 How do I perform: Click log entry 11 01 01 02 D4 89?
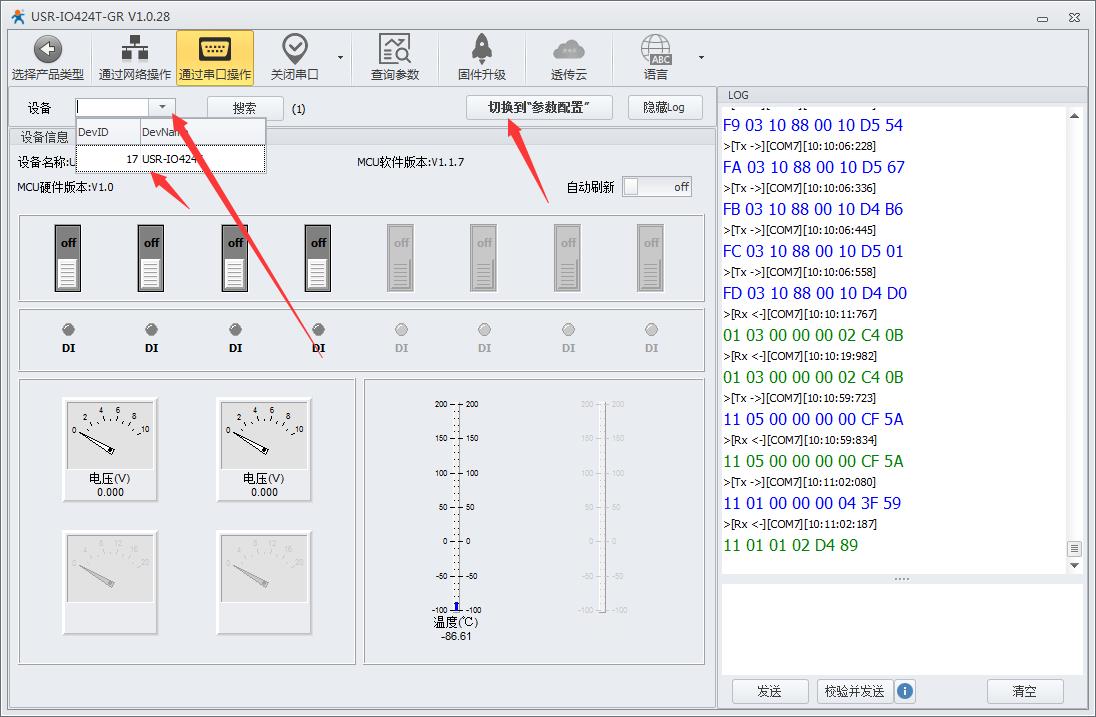tap(790, 545)
